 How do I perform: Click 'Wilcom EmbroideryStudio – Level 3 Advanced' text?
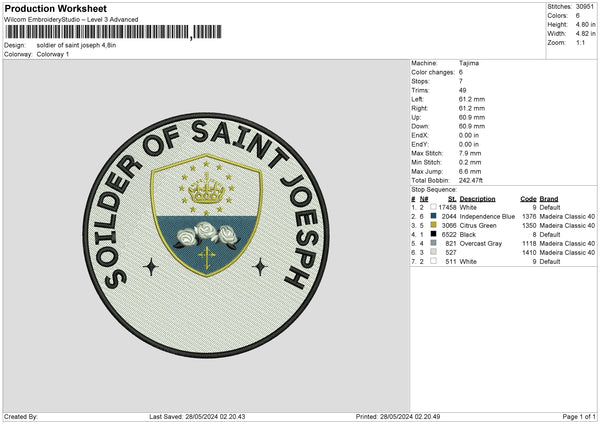coord(71,20)
